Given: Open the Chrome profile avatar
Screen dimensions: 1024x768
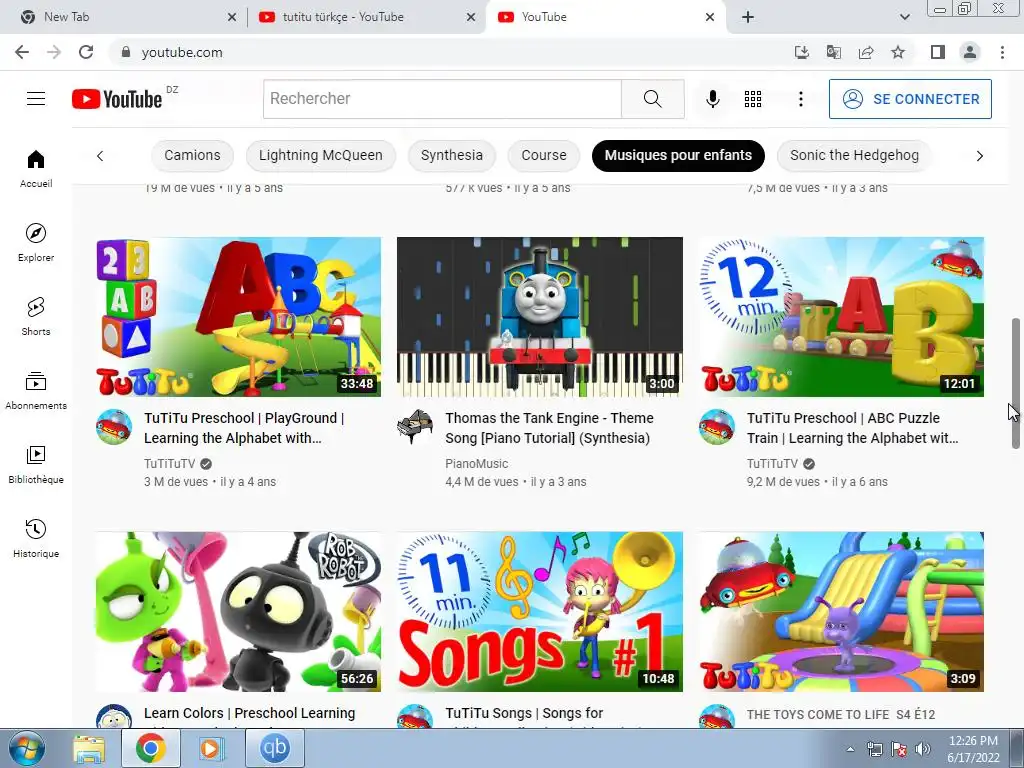Looking at the screenshot, I should (x=970, y=52).
